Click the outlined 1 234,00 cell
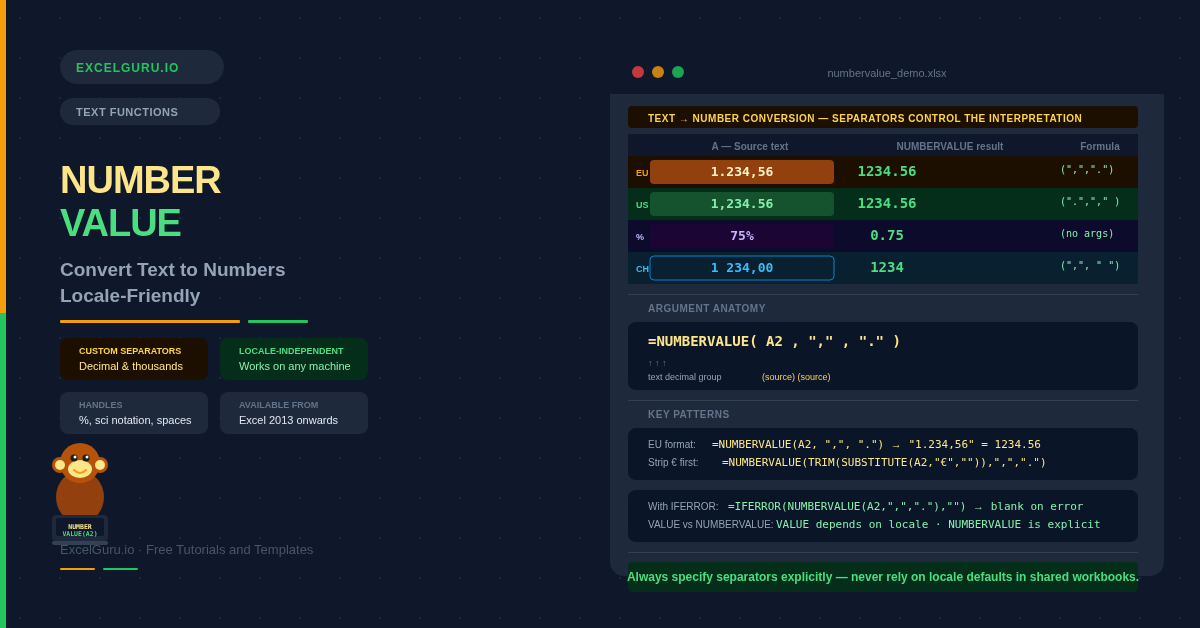Screen dimensions: 1200x628 click(741, 268)
